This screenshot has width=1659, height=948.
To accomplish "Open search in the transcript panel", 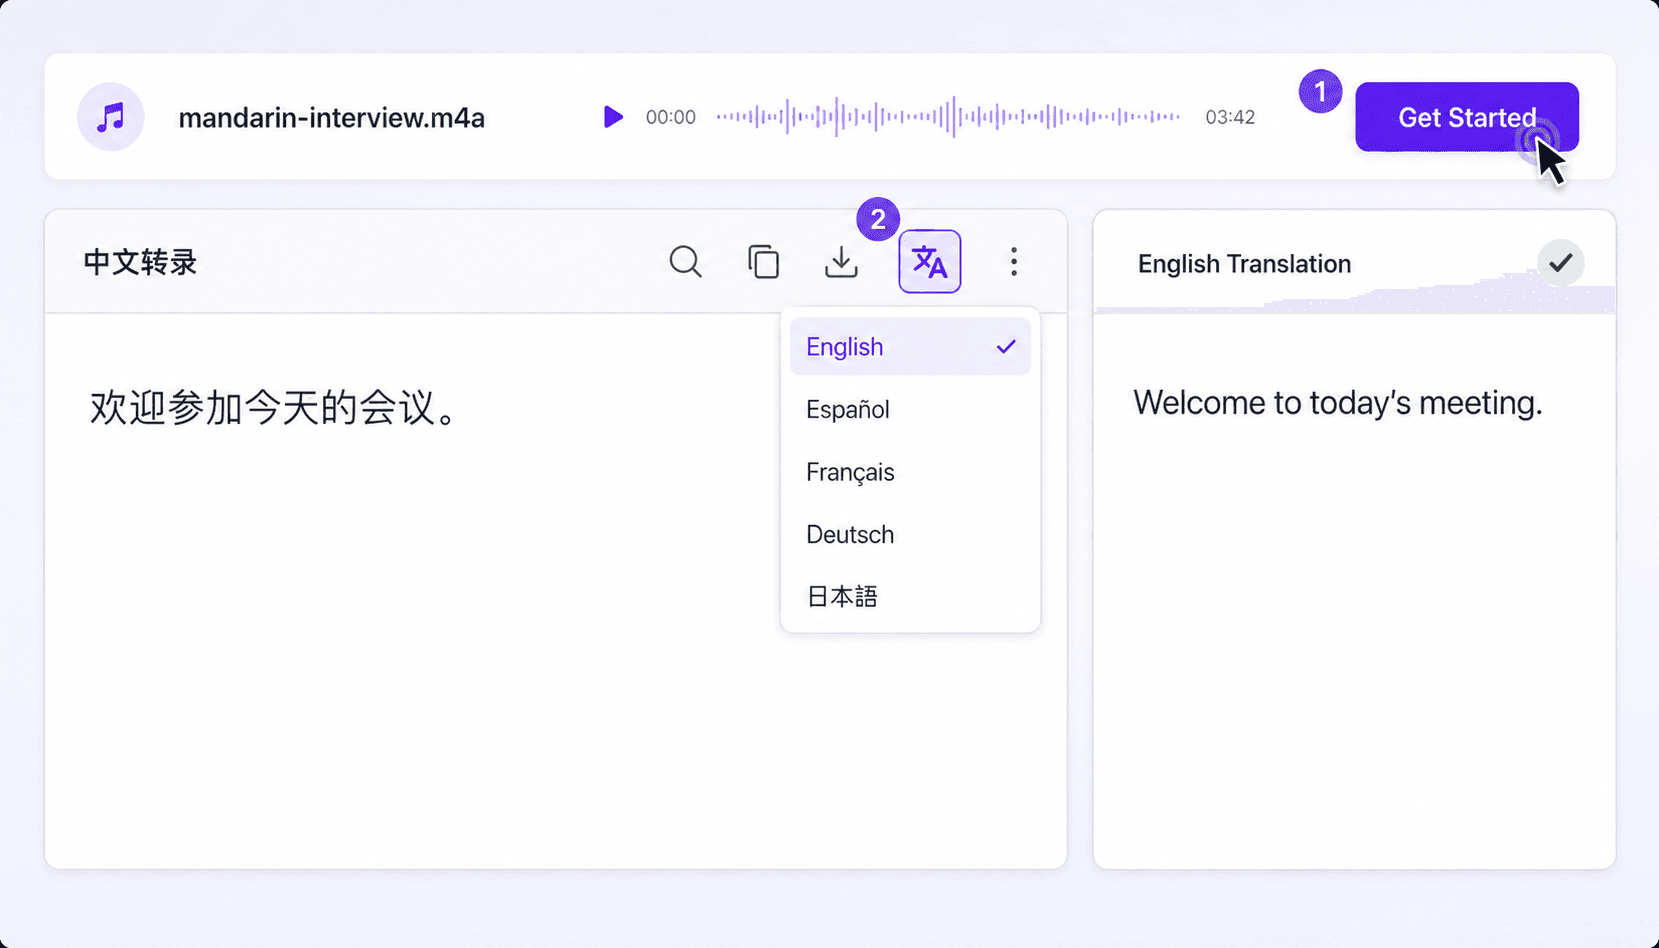I will click(685, 262).
